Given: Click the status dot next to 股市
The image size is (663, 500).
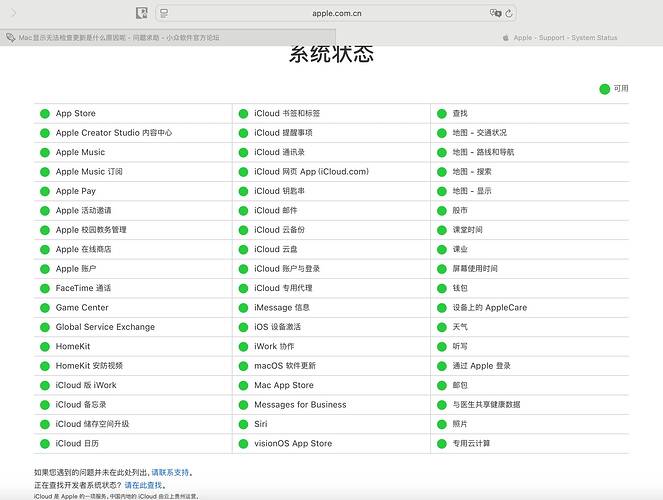Looking at the screenshot, I should pyautogui.click(x=442, y=211).
